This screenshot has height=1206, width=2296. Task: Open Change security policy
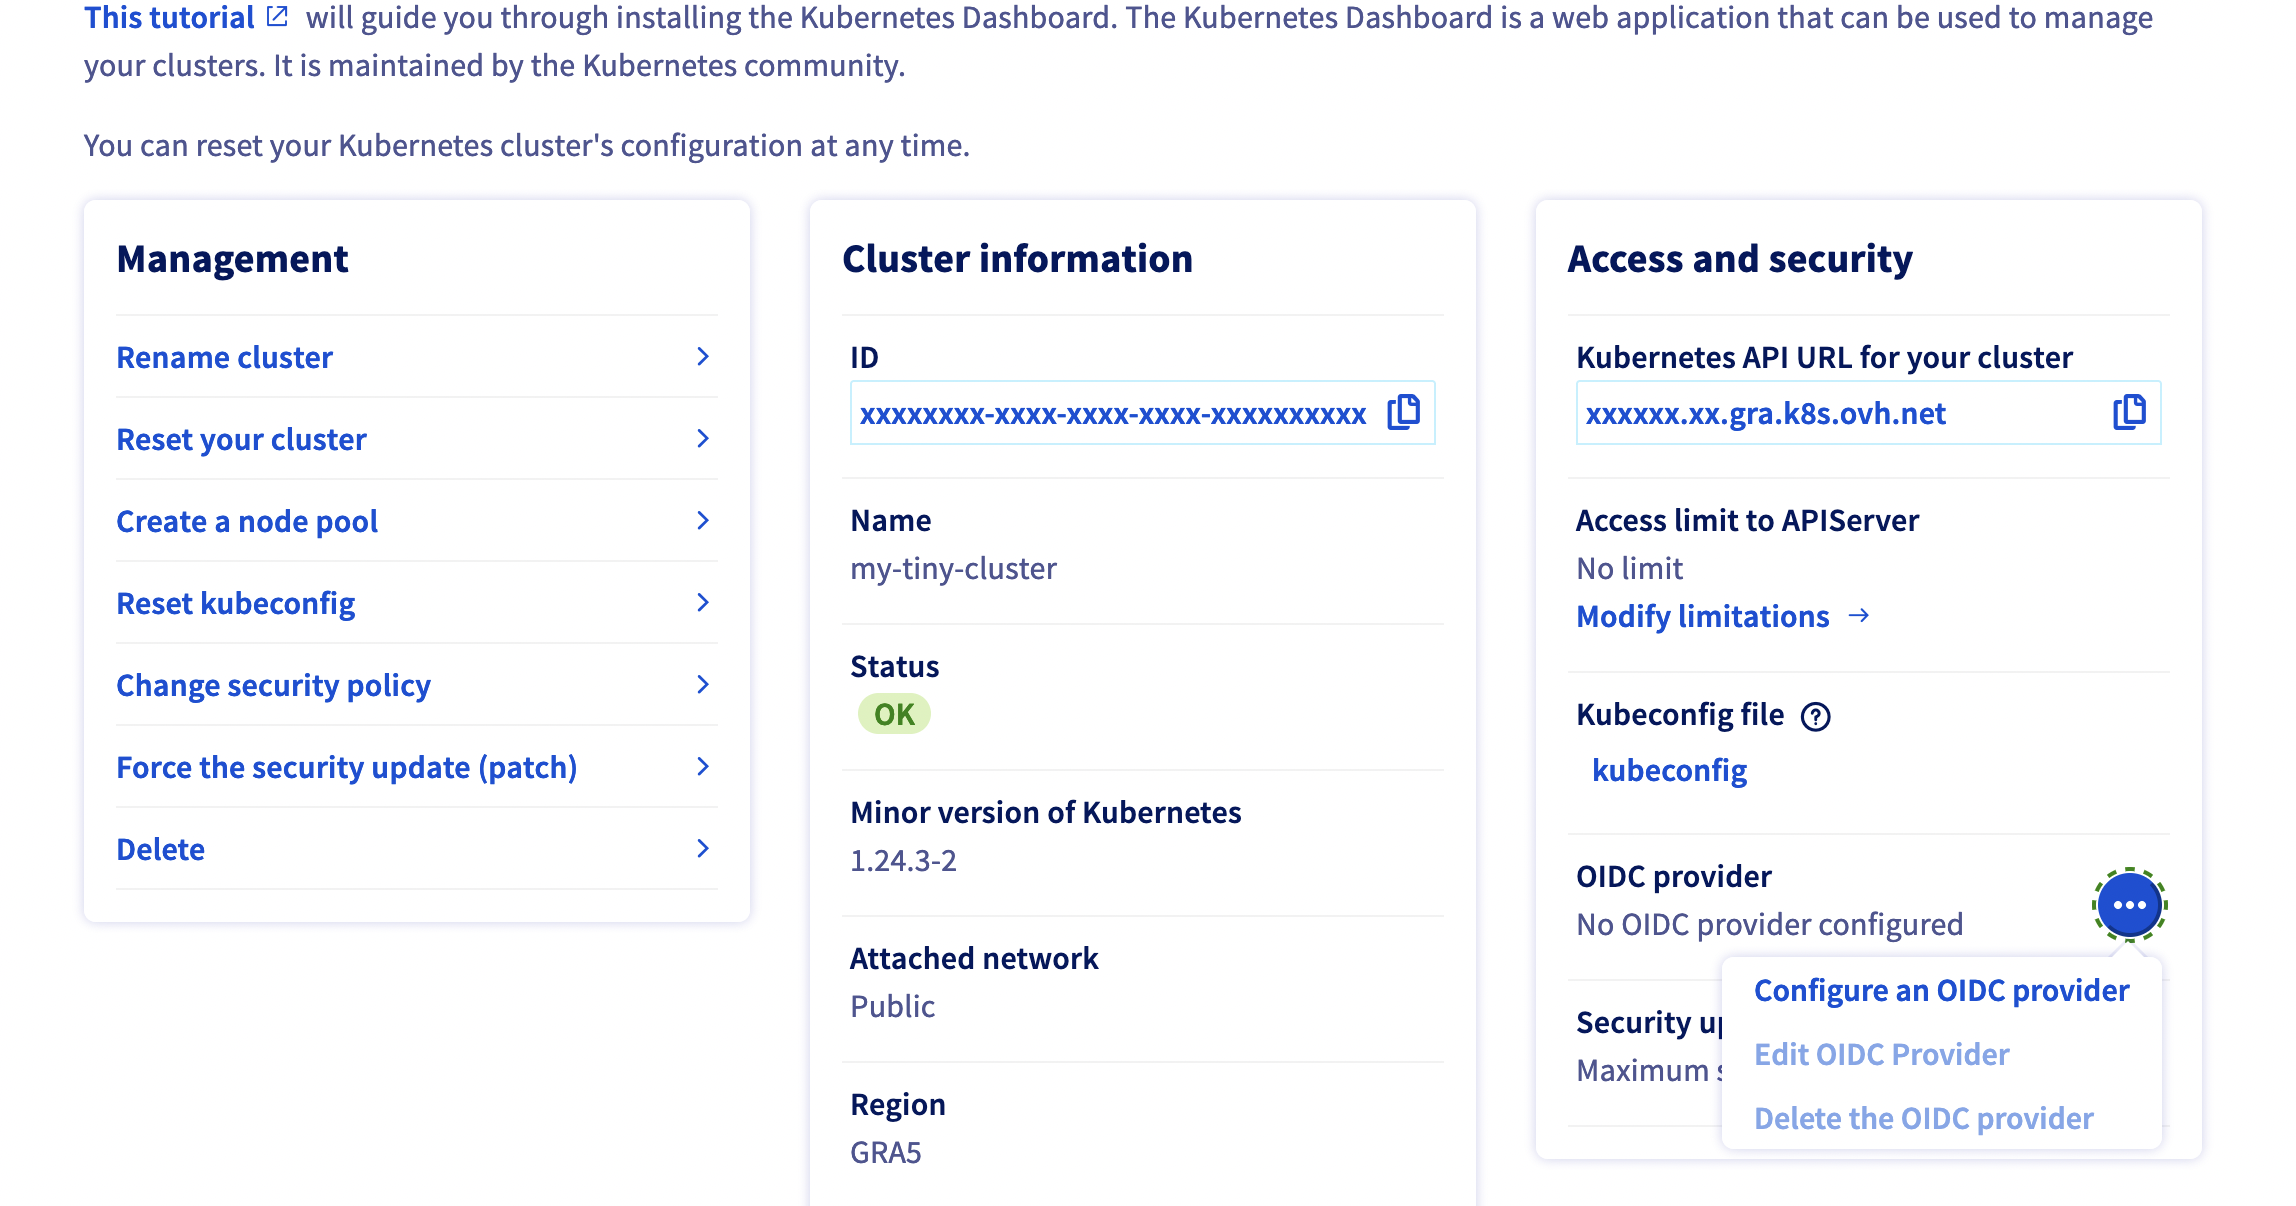(x=273, y=685)
